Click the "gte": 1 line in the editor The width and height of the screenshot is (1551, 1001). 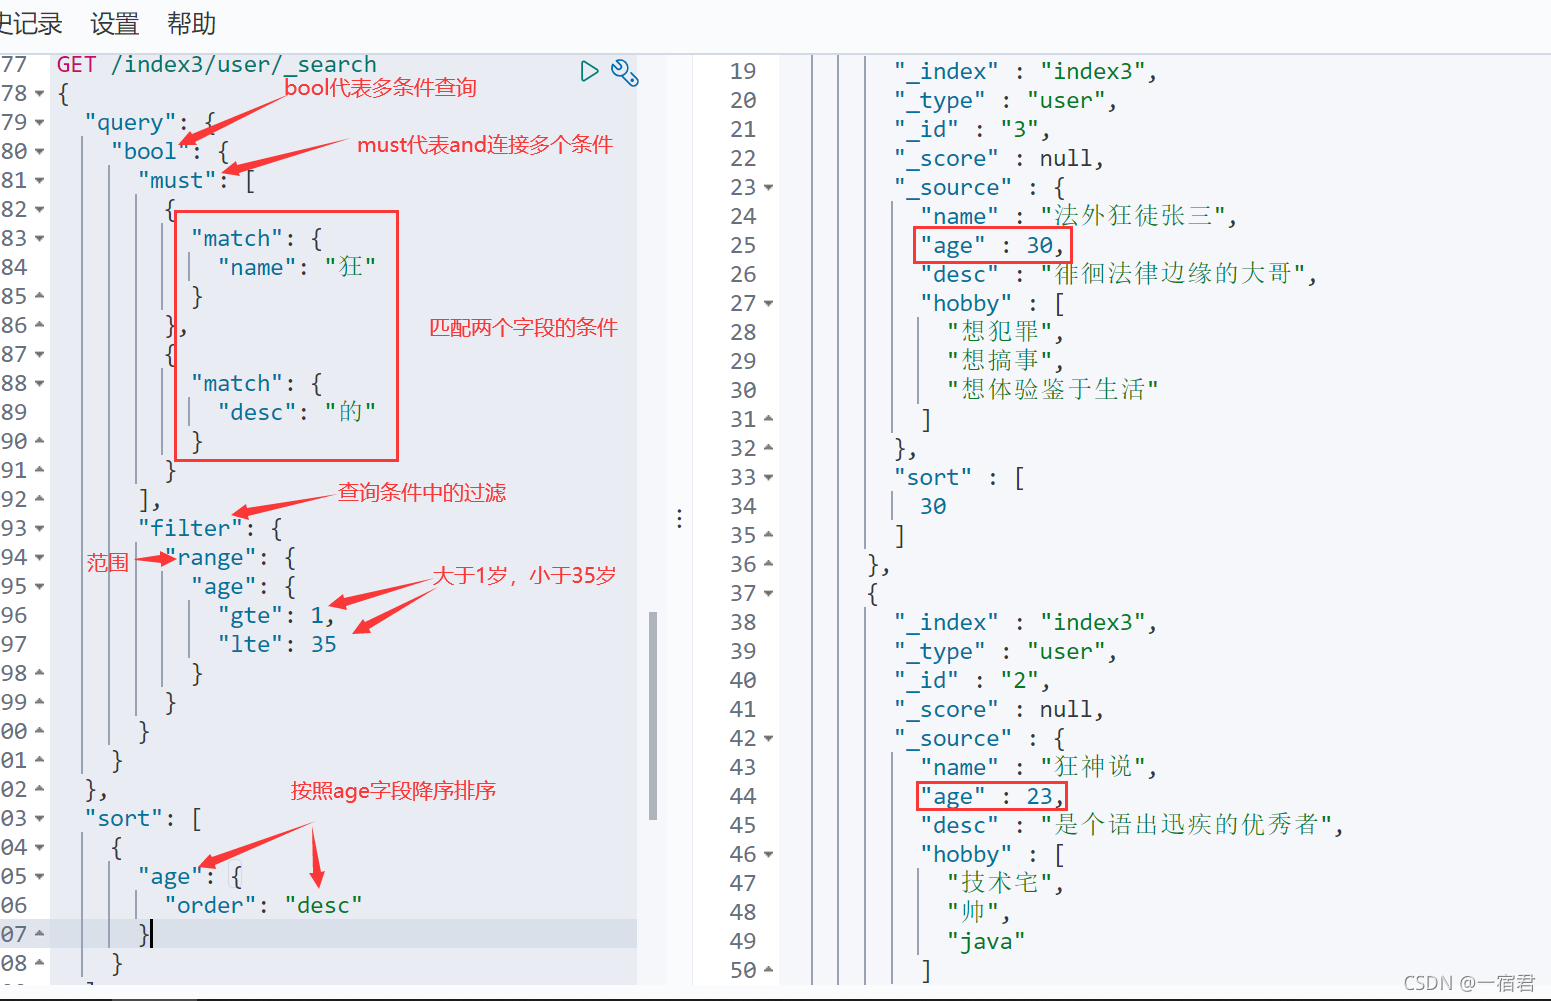pos(276,615)
